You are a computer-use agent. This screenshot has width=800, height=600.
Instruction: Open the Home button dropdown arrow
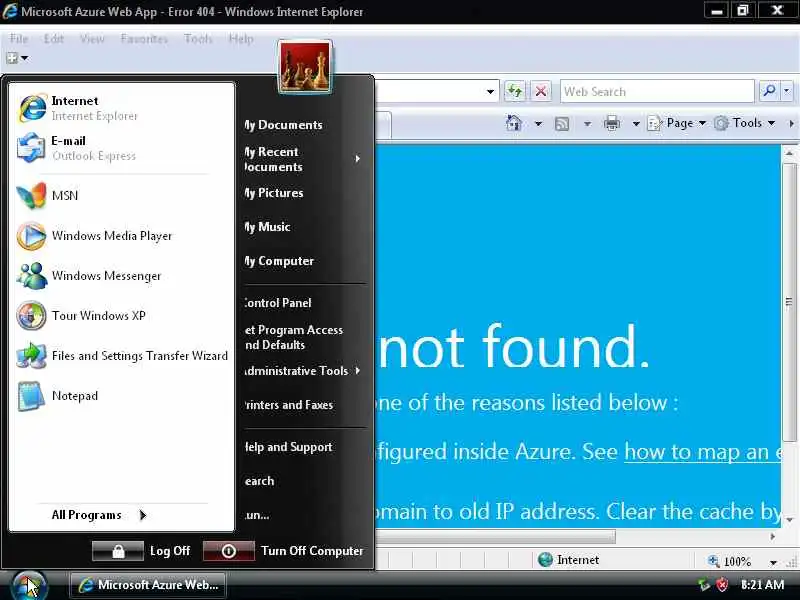[538, 123]
